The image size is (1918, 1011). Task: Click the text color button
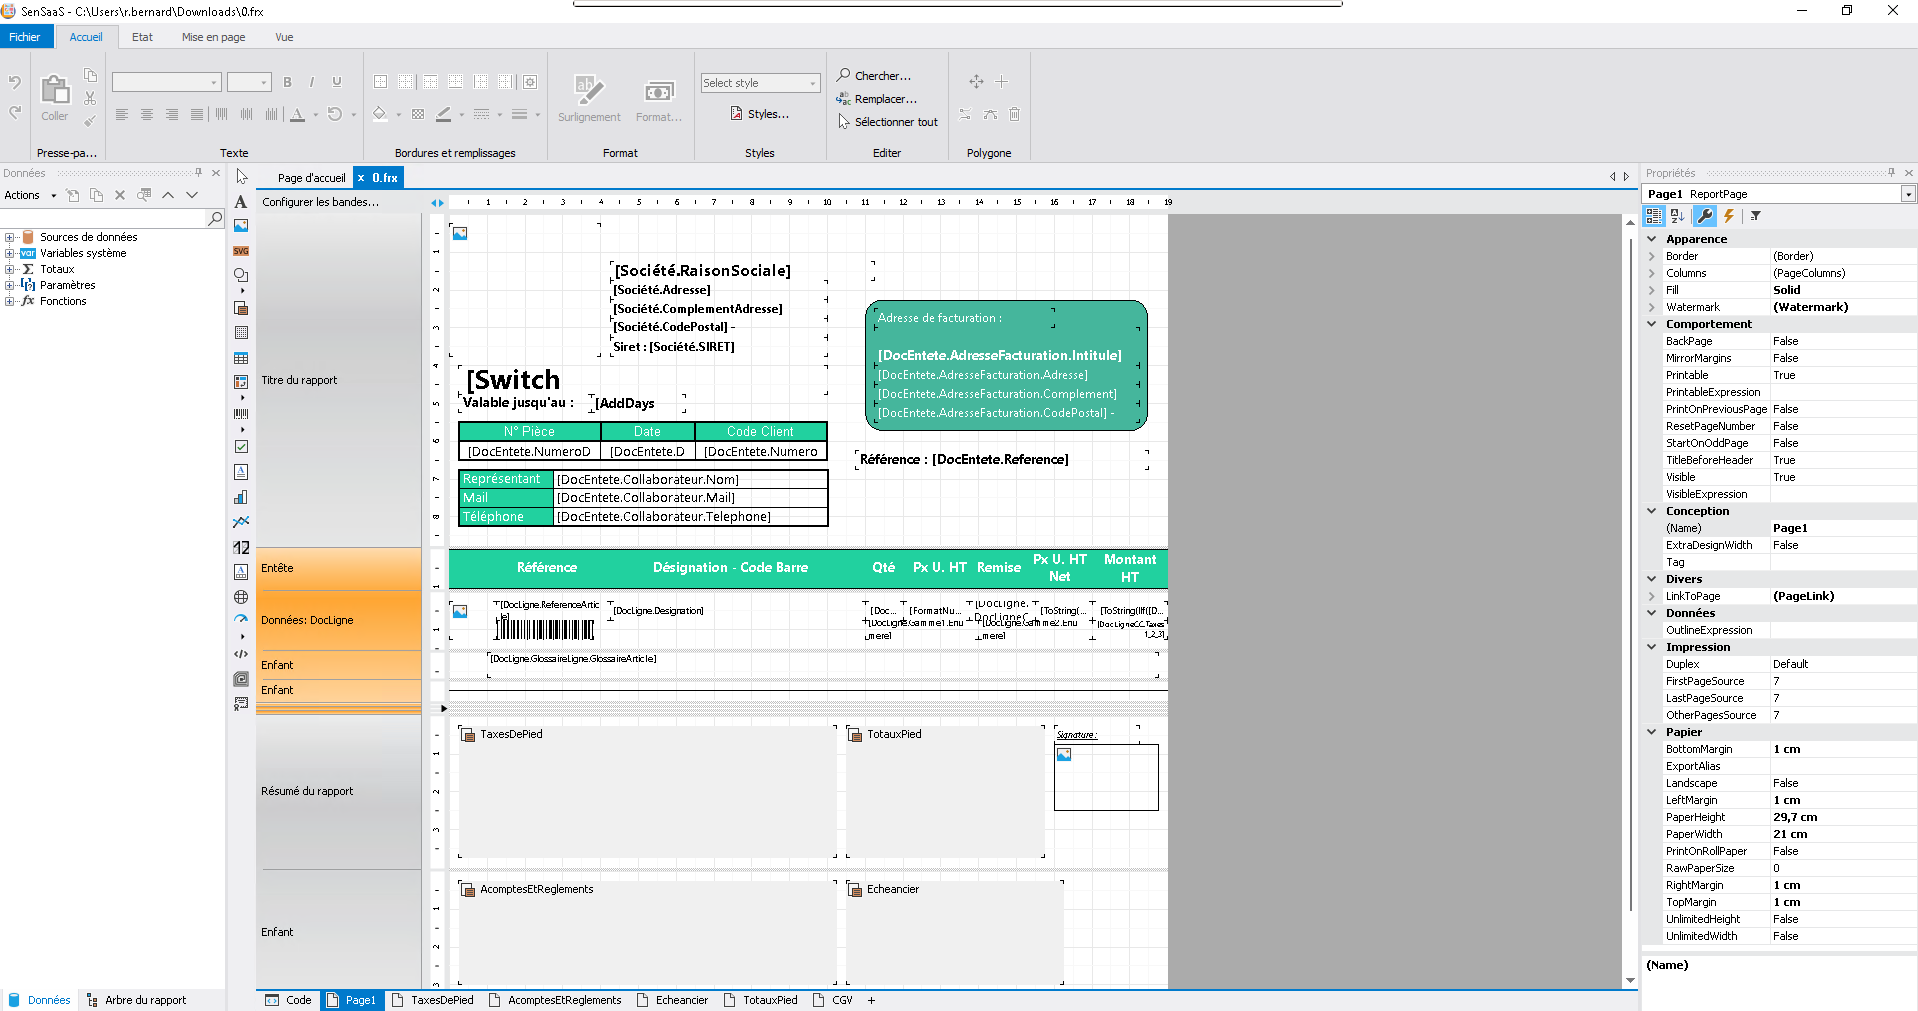pos(297,115)
